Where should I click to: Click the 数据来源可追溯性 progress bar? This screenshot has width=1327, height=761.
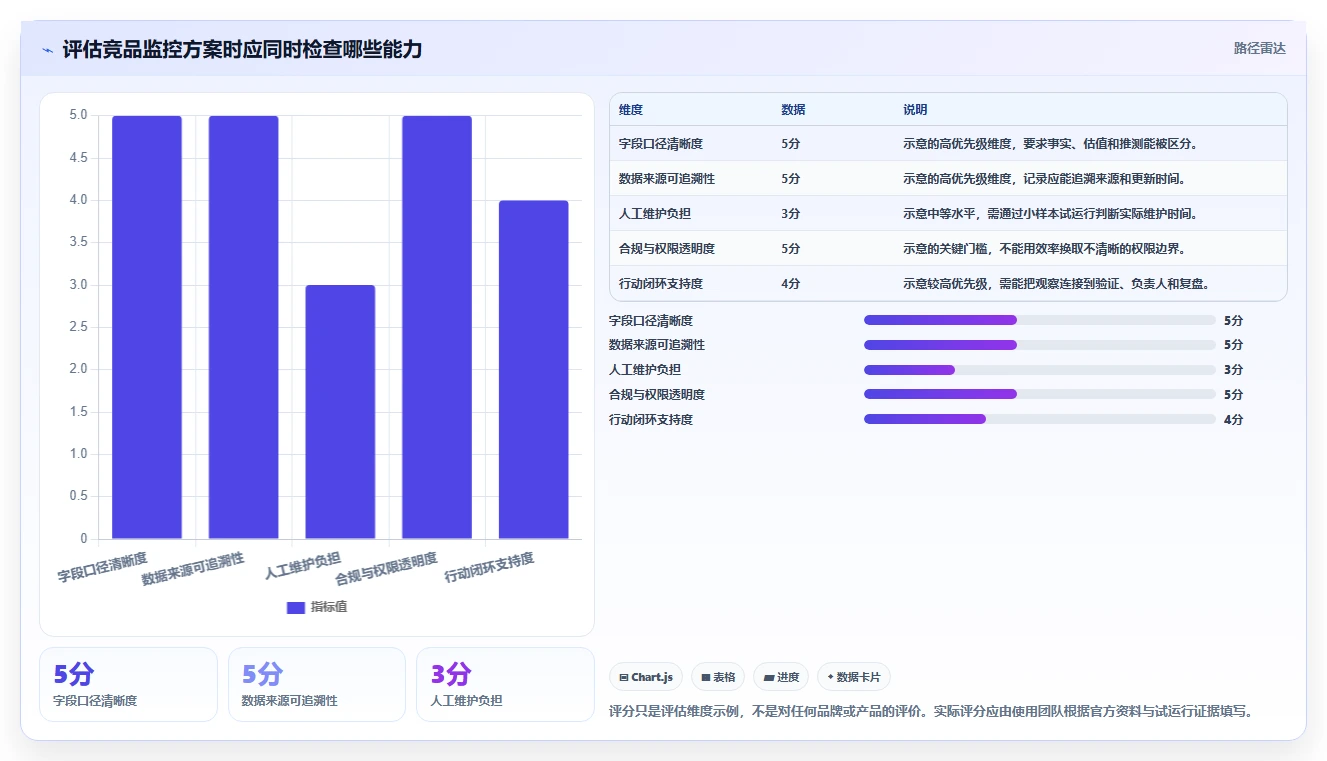(x=1040, y=345)
